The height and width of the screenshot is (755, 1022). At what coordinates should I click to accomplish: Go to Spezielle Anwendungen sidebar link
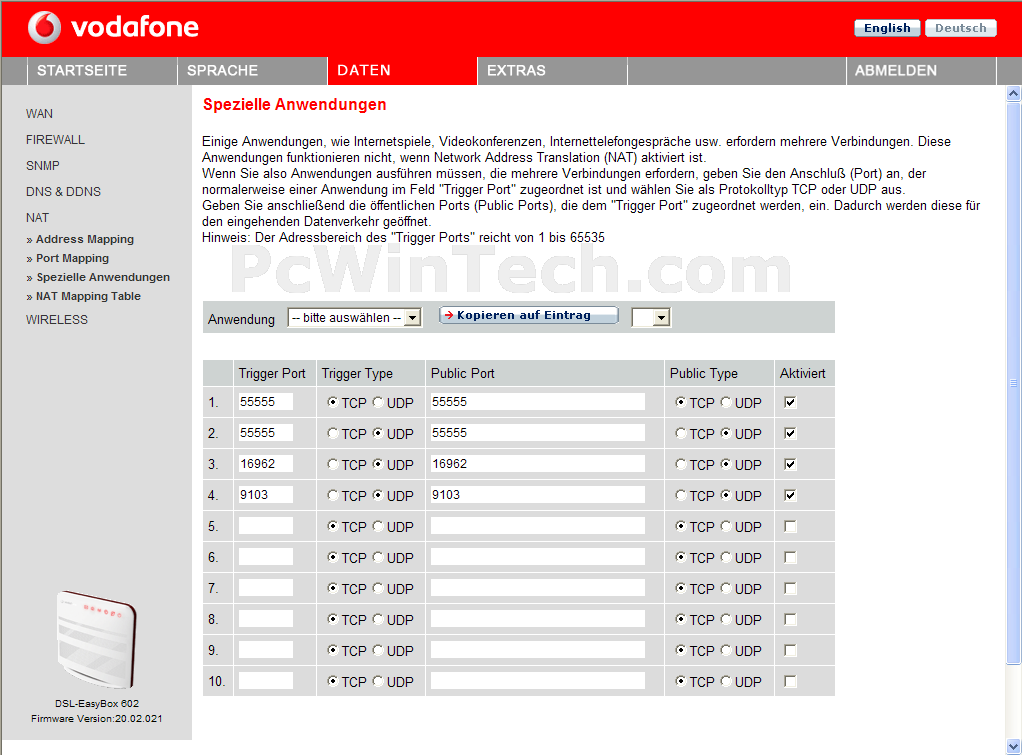pos(103,277)
